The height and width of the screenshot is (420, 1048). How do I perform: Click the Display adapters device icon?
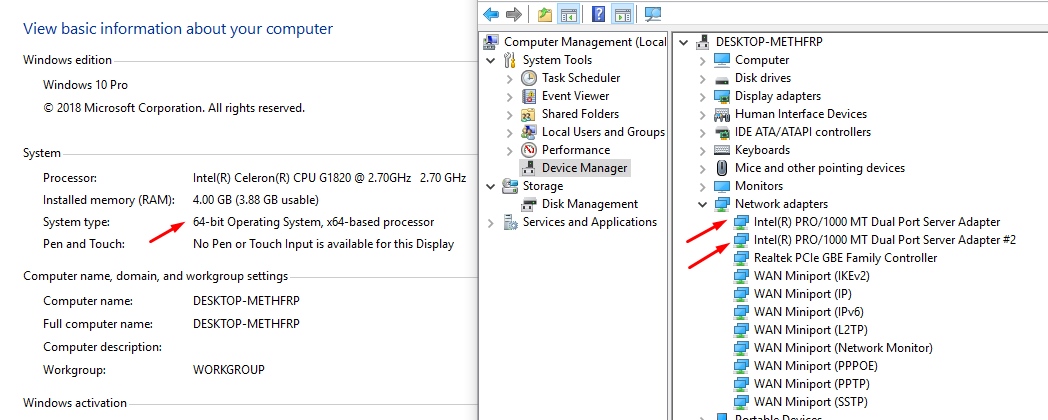click(722, 96)
